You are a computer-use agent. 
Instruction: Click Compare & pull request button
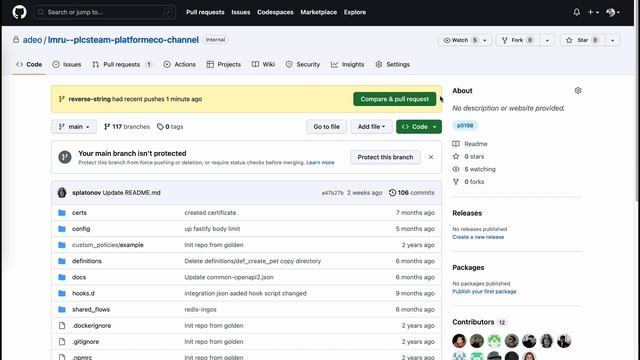click(x=395, y=99)
